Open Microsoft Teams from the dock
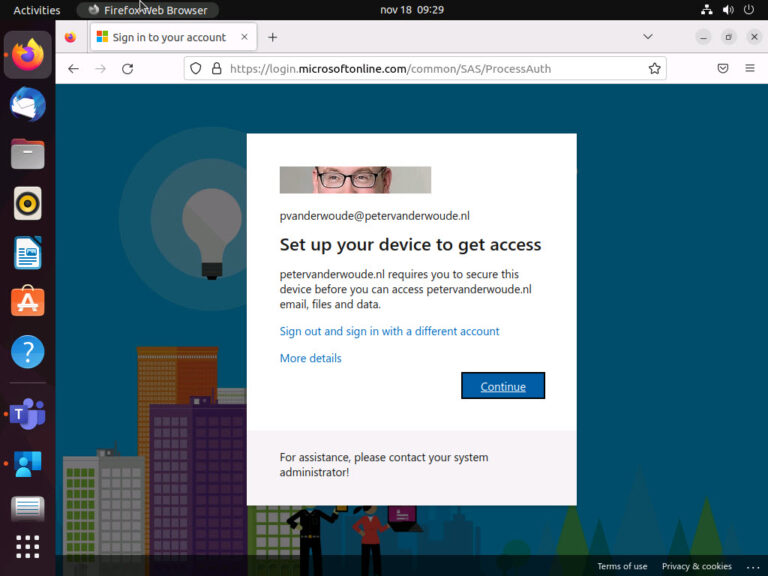768x576 pixels. coord(27,412)
